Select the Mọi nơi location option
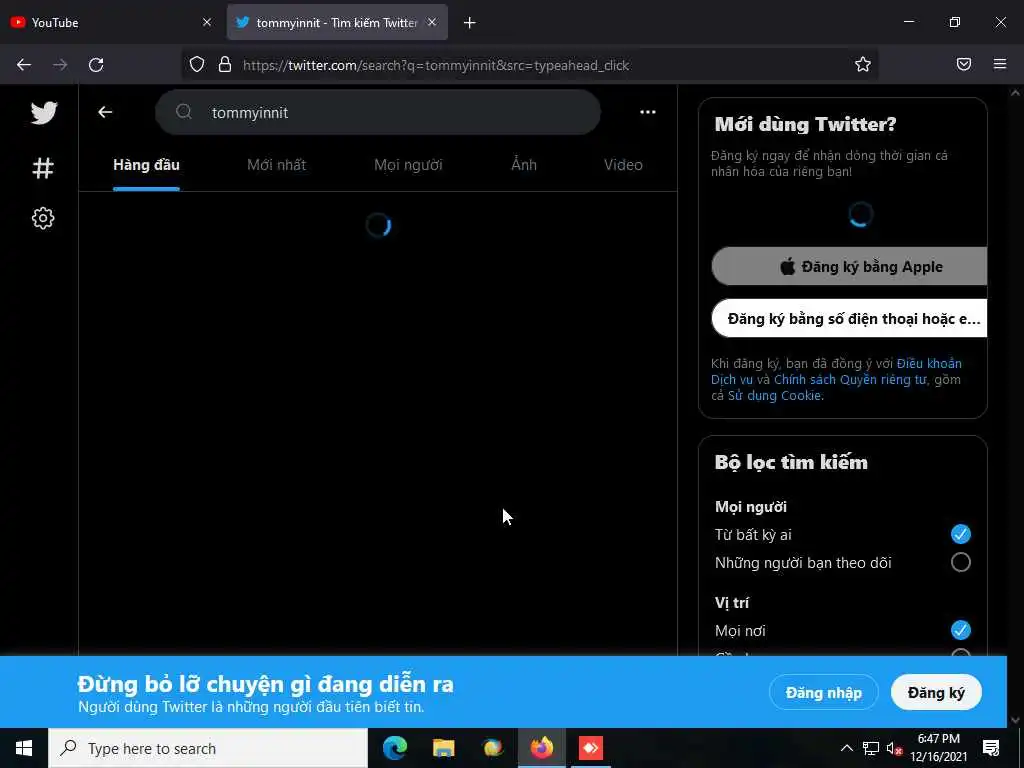The width and height of the screenshot is (1024, 768). (x=961, y=630)
